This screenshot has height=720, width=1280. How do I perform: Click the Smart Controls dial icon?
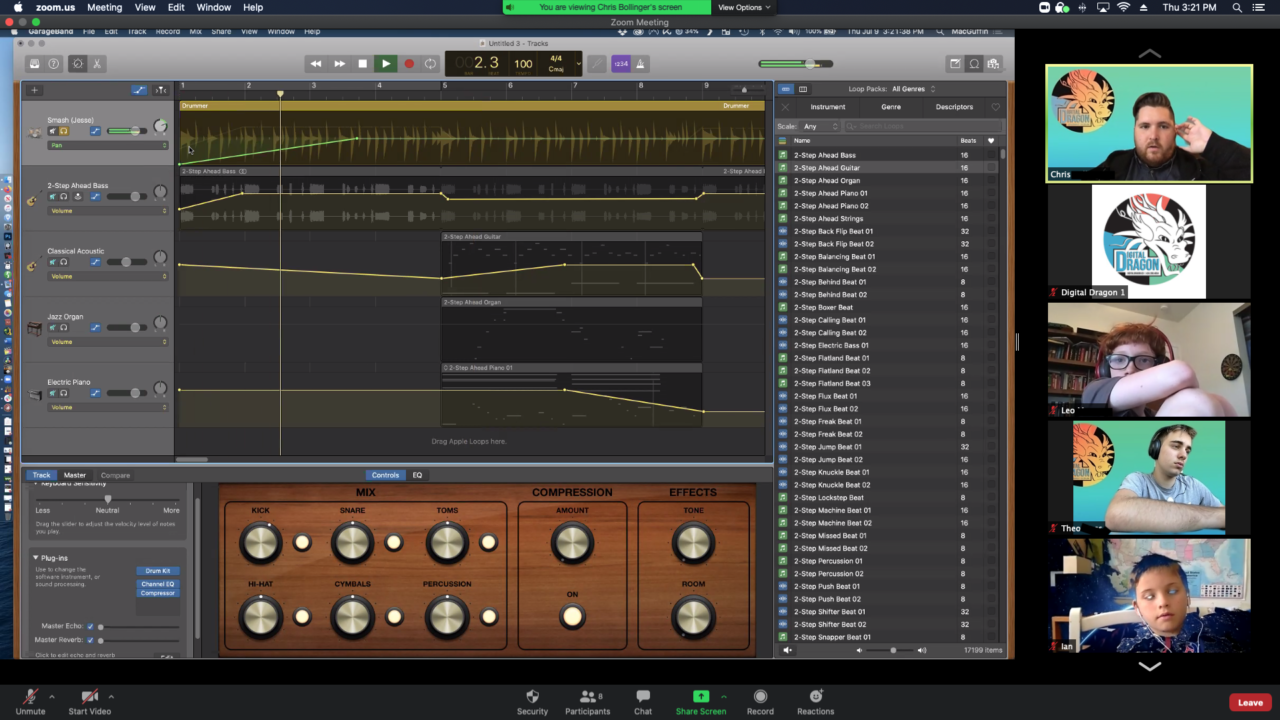77,64
